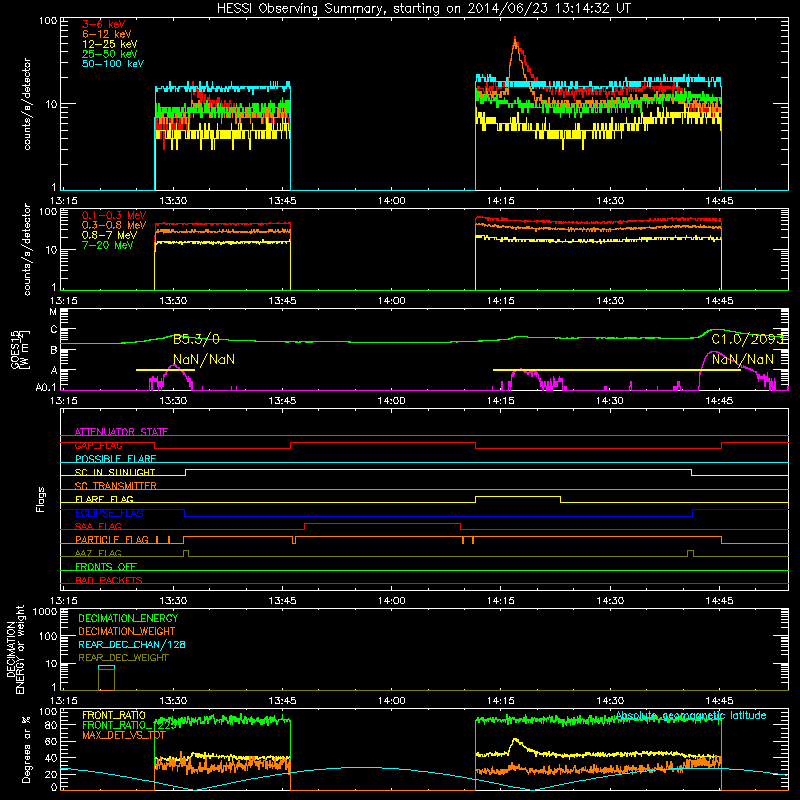Click the MAX_DET_VS_TOT legend label
The image size is (800, 800).
click(124, 735)
